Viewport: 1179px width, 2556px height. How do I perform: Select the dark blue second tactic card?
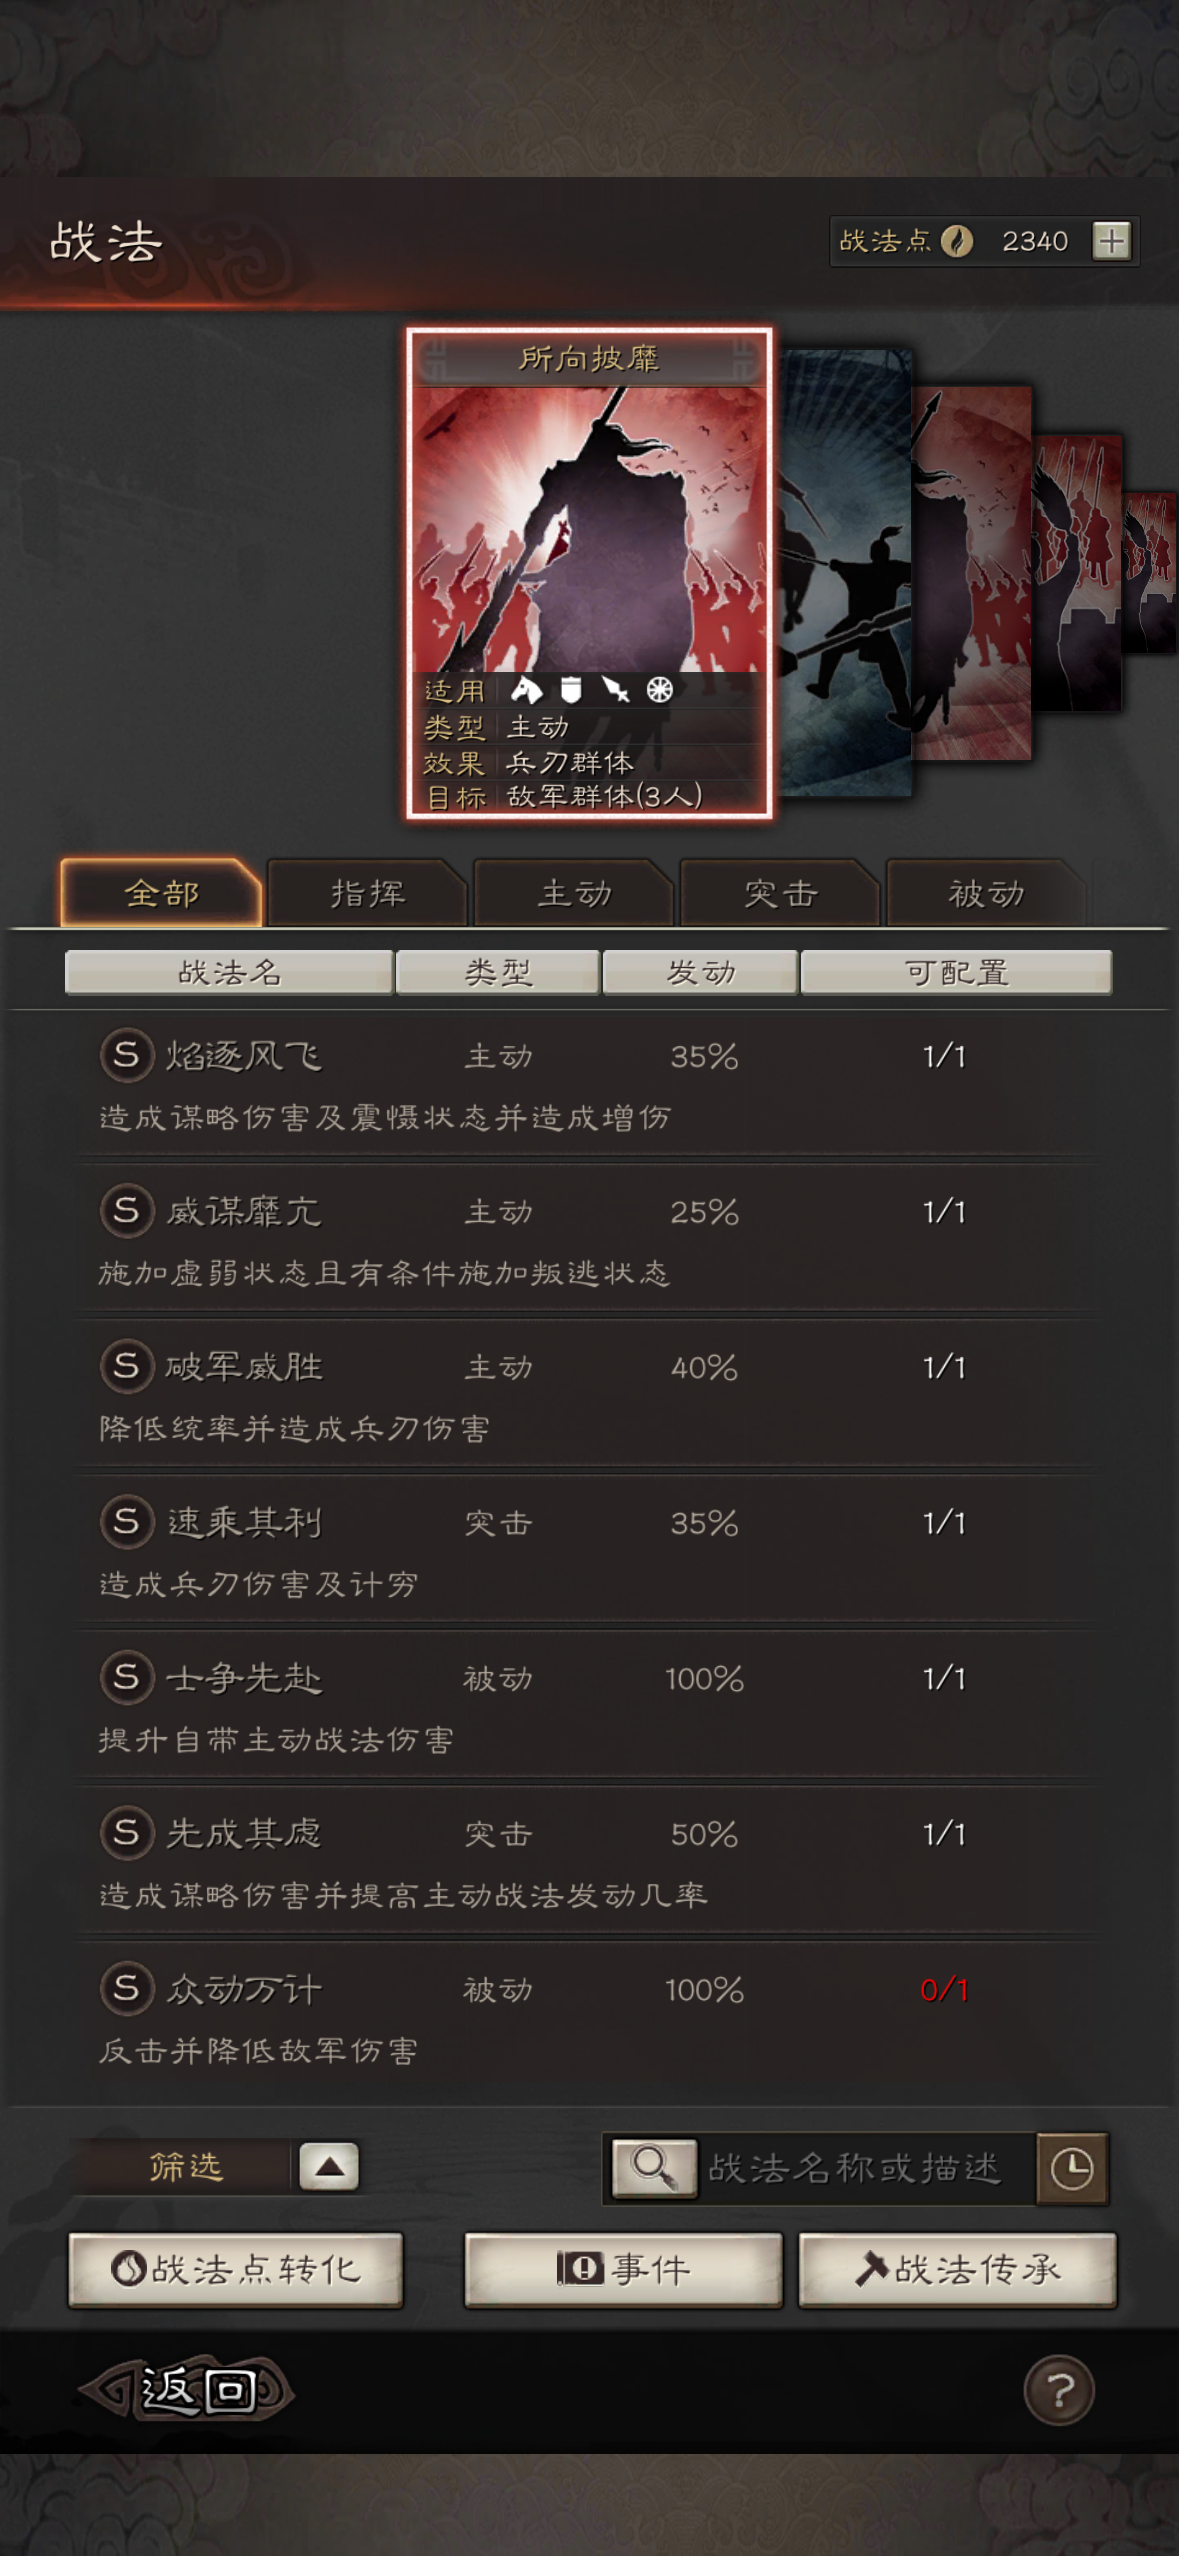coord(843,572)
